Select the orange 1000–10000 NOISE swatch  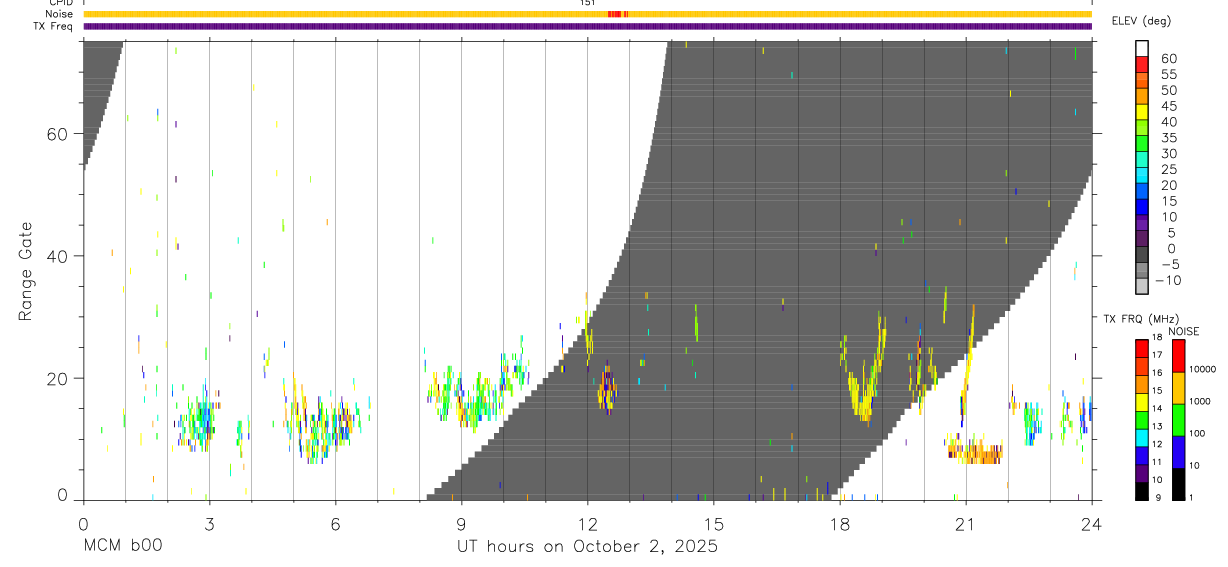tap(1179, 388)
